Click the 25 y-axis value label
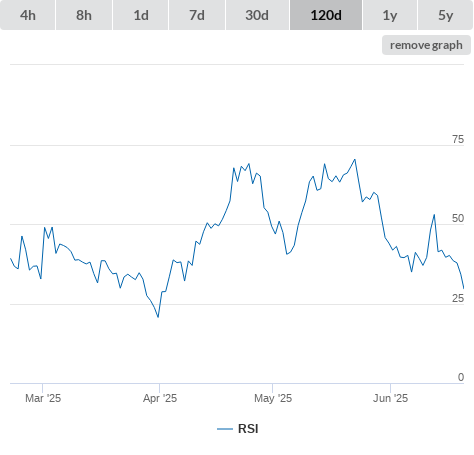Viewport: 474px width, 455px height. coord(458,298)
